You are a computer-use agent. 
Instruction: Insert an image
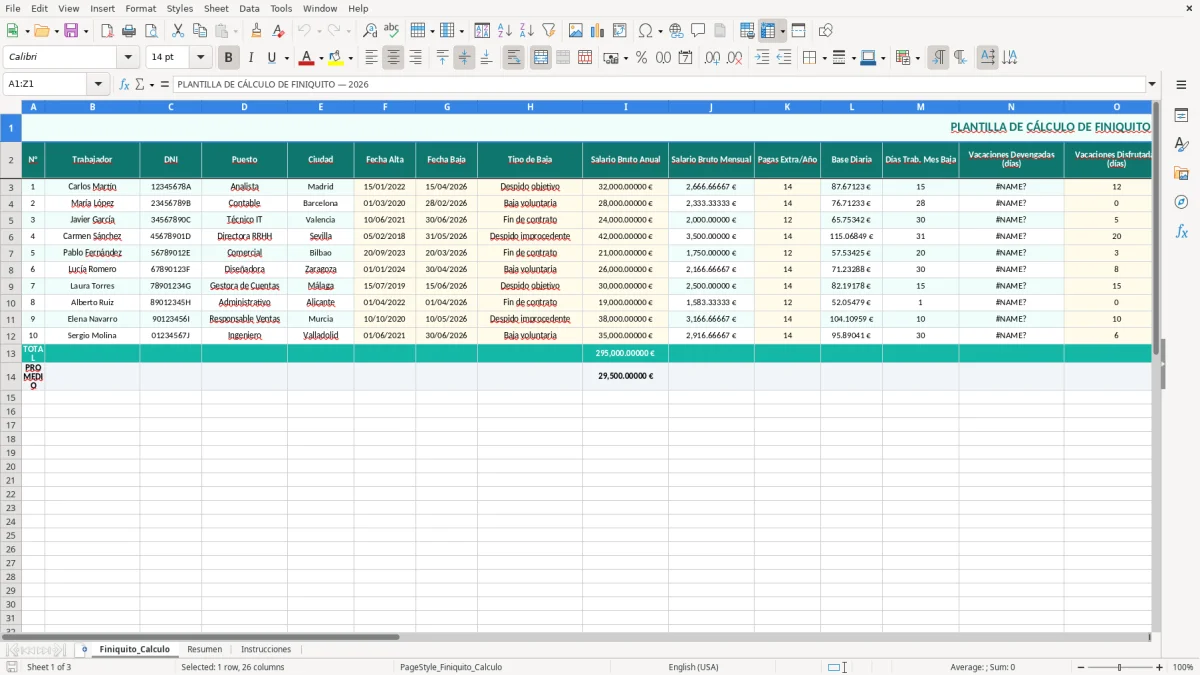tap(576, 31)
